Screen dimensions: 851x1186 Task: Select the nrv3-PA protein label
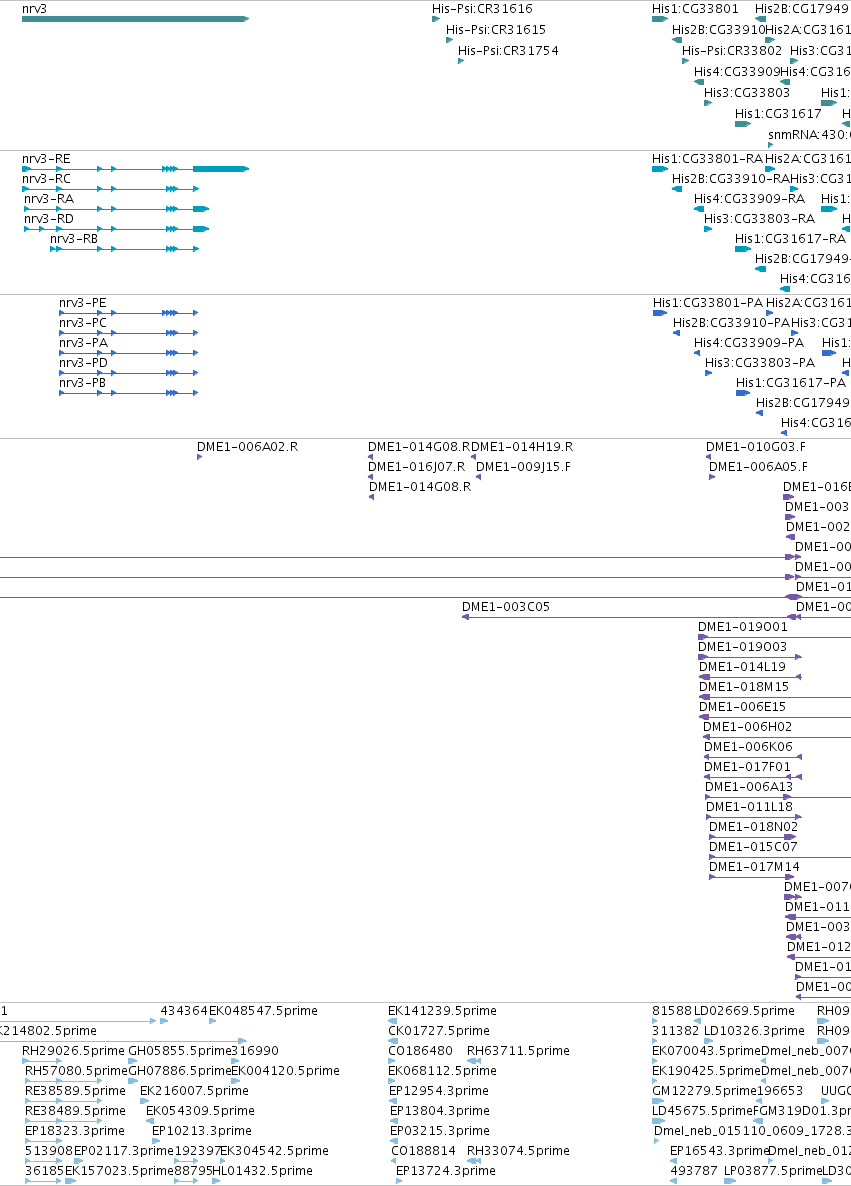click(83, 343)
